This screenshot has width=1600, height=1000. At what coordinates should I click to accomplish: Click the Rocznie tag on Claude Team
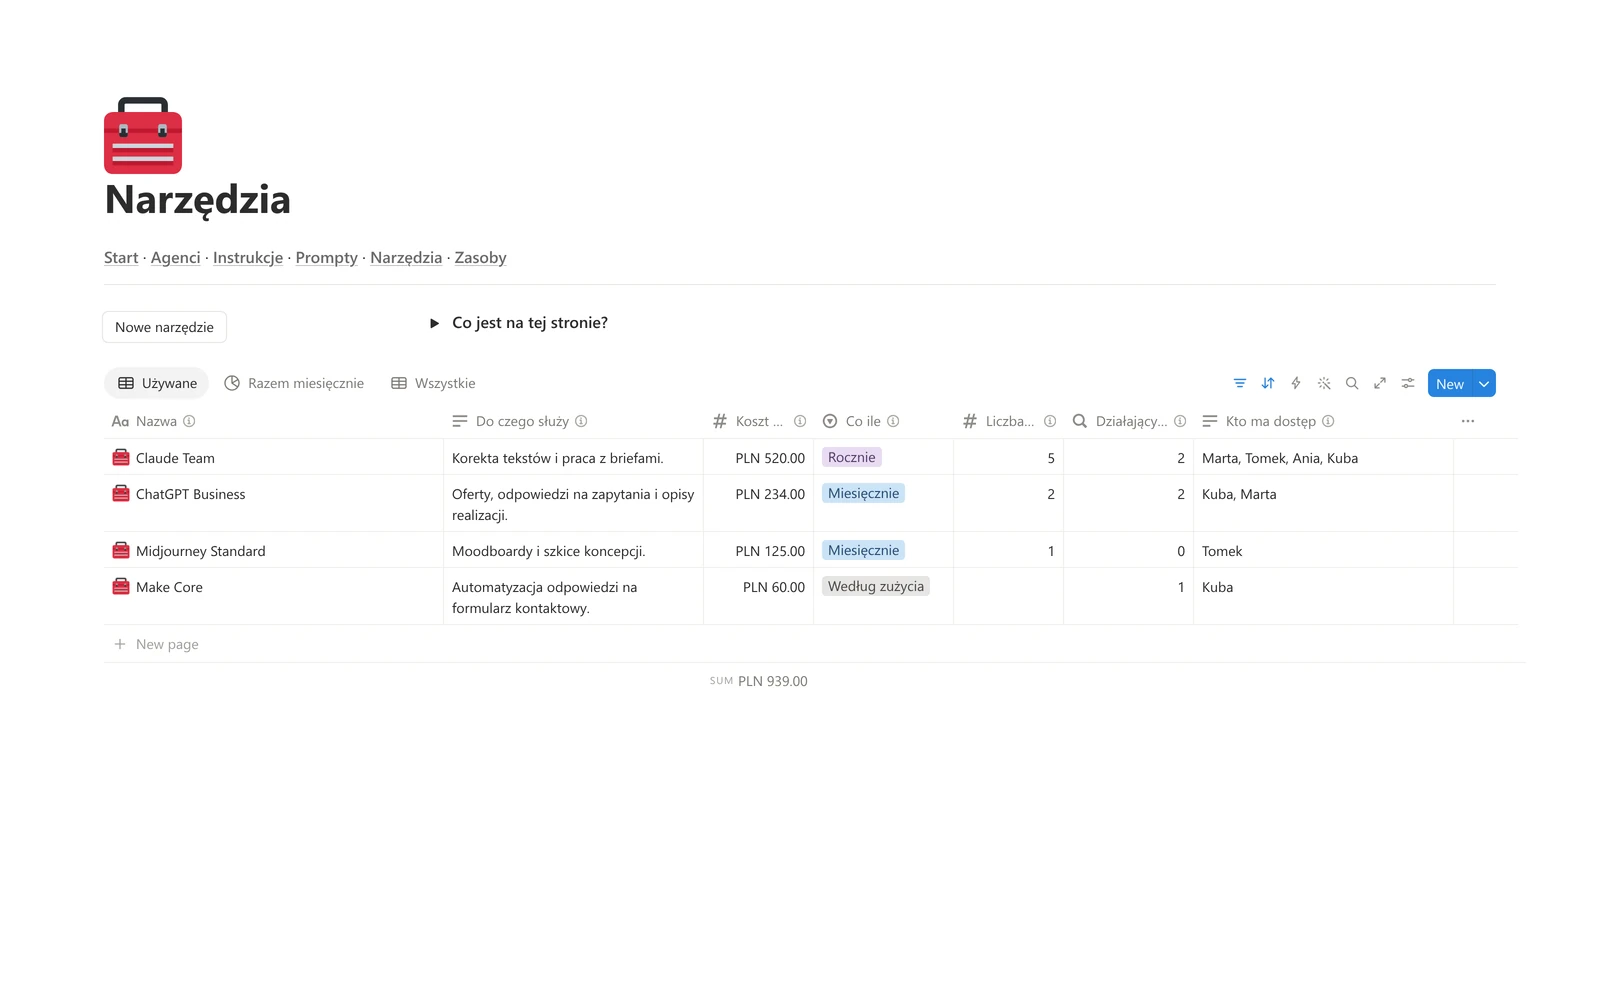coord(852,457)
